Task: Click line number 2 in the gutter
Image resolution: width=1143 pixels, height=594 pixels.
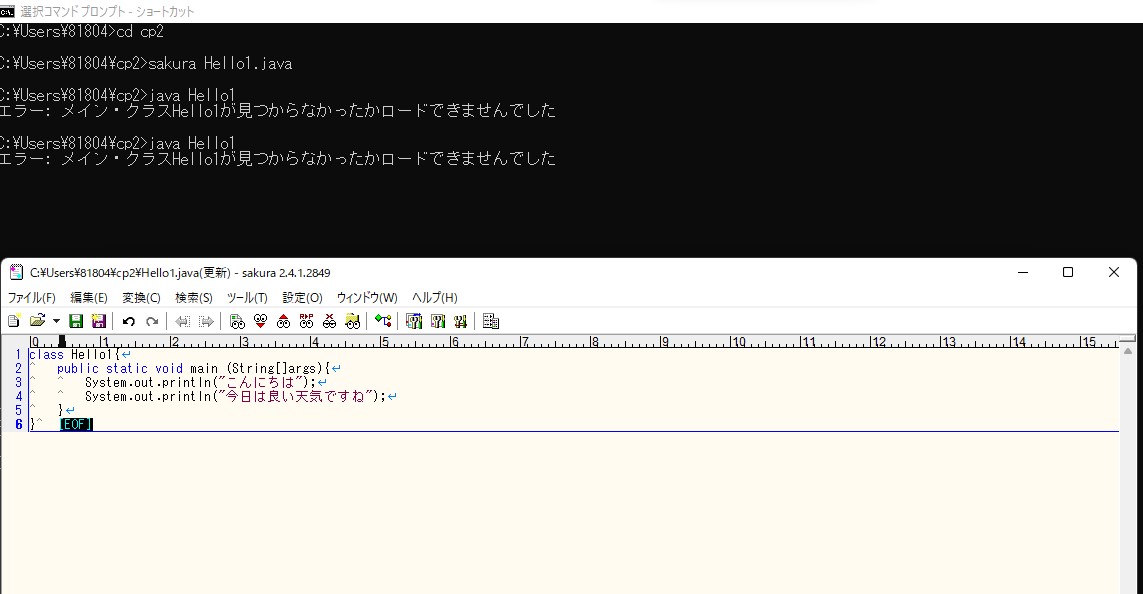Action: (18, 369)
